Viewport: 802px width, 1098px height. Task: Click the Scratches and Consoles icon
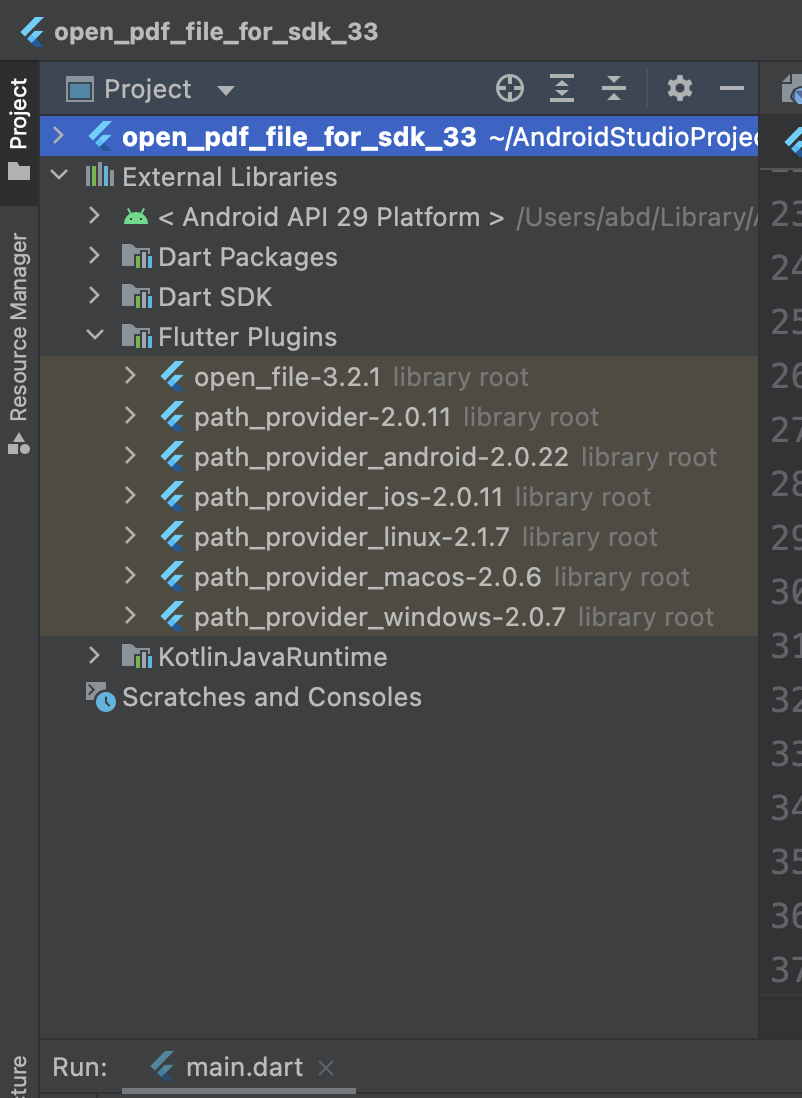tap(101, 697)
